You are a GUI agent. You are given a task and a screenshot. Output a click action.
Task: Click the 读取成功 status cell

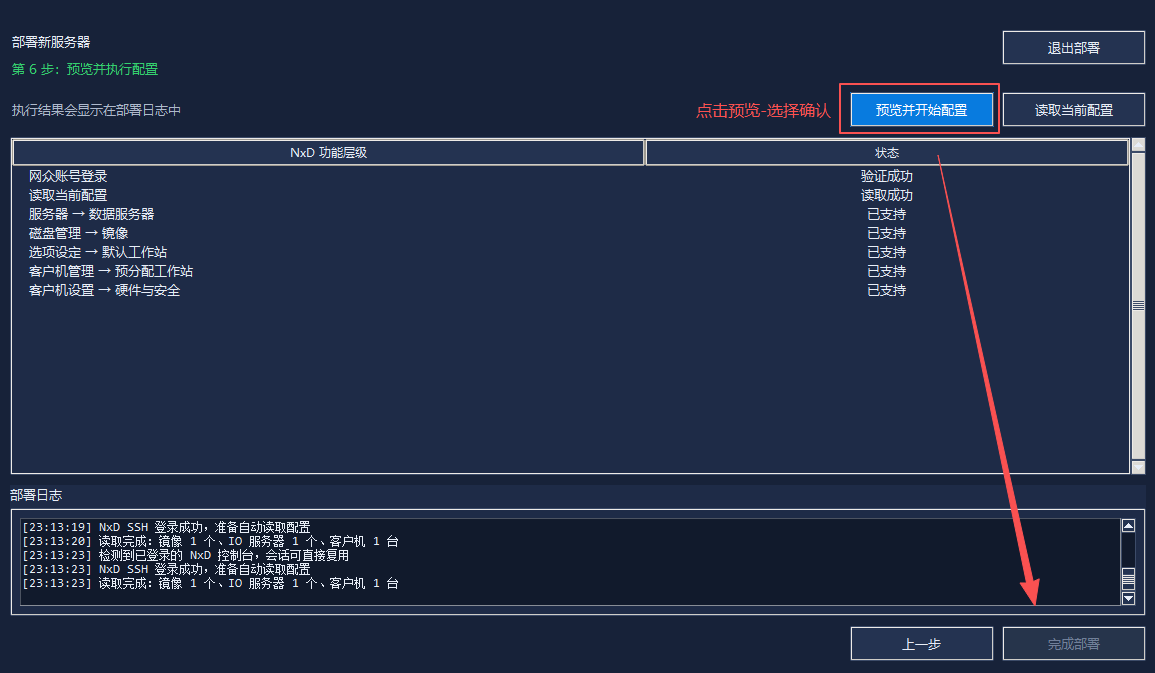[887, 195]
